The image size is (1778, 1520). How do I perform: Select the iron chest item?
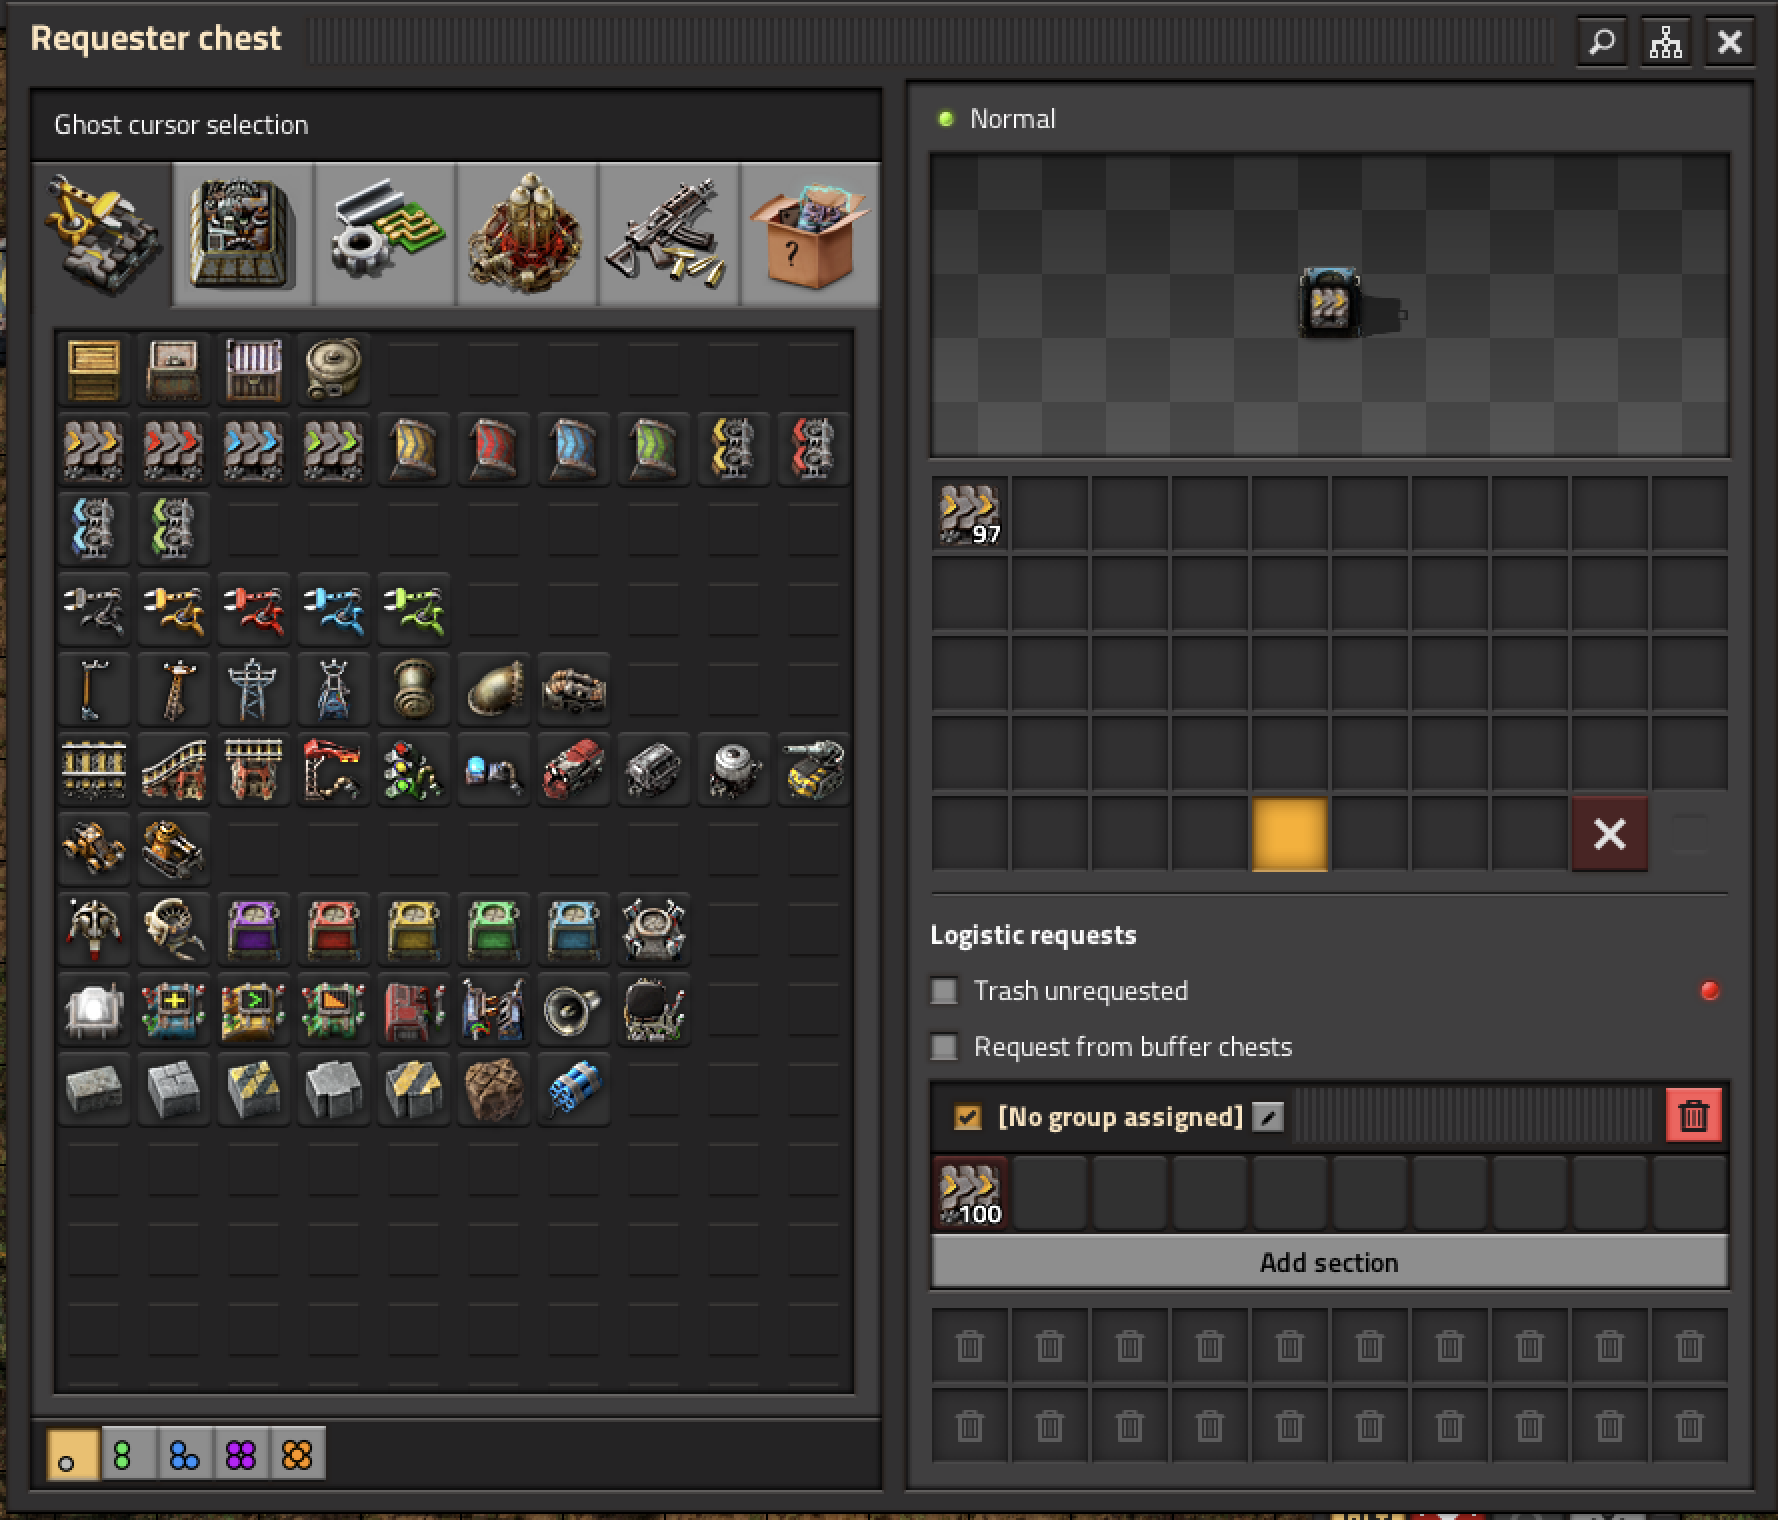[174, 369]
